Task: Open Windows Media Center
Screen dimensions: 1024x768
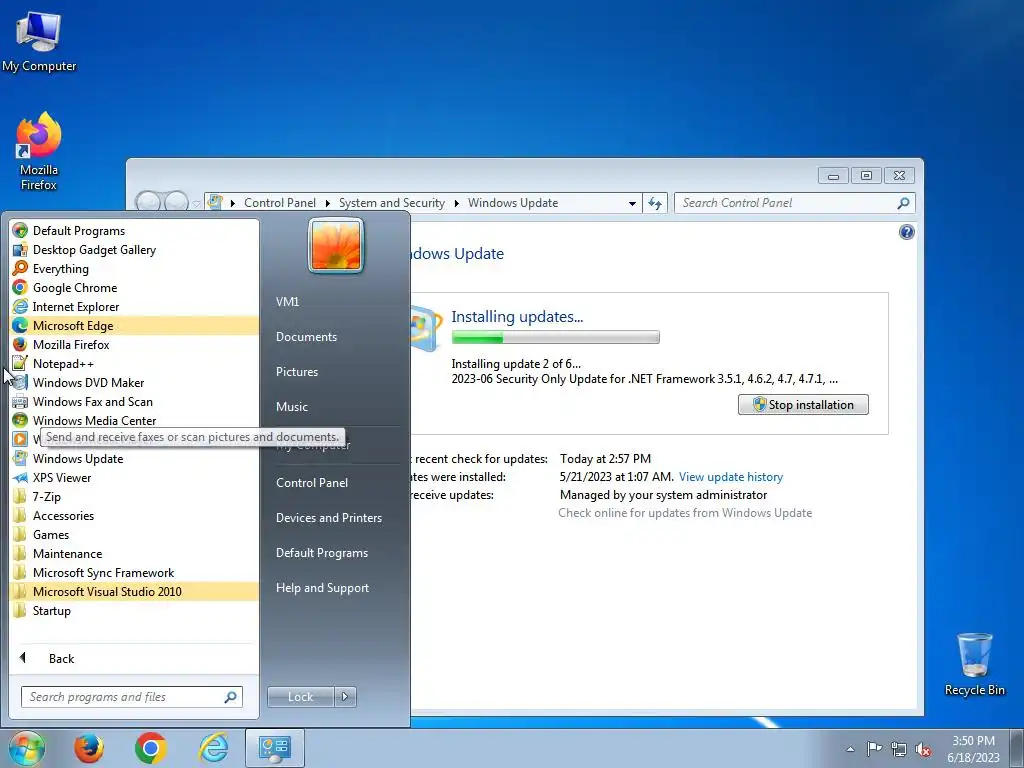Action: point(134,420)
